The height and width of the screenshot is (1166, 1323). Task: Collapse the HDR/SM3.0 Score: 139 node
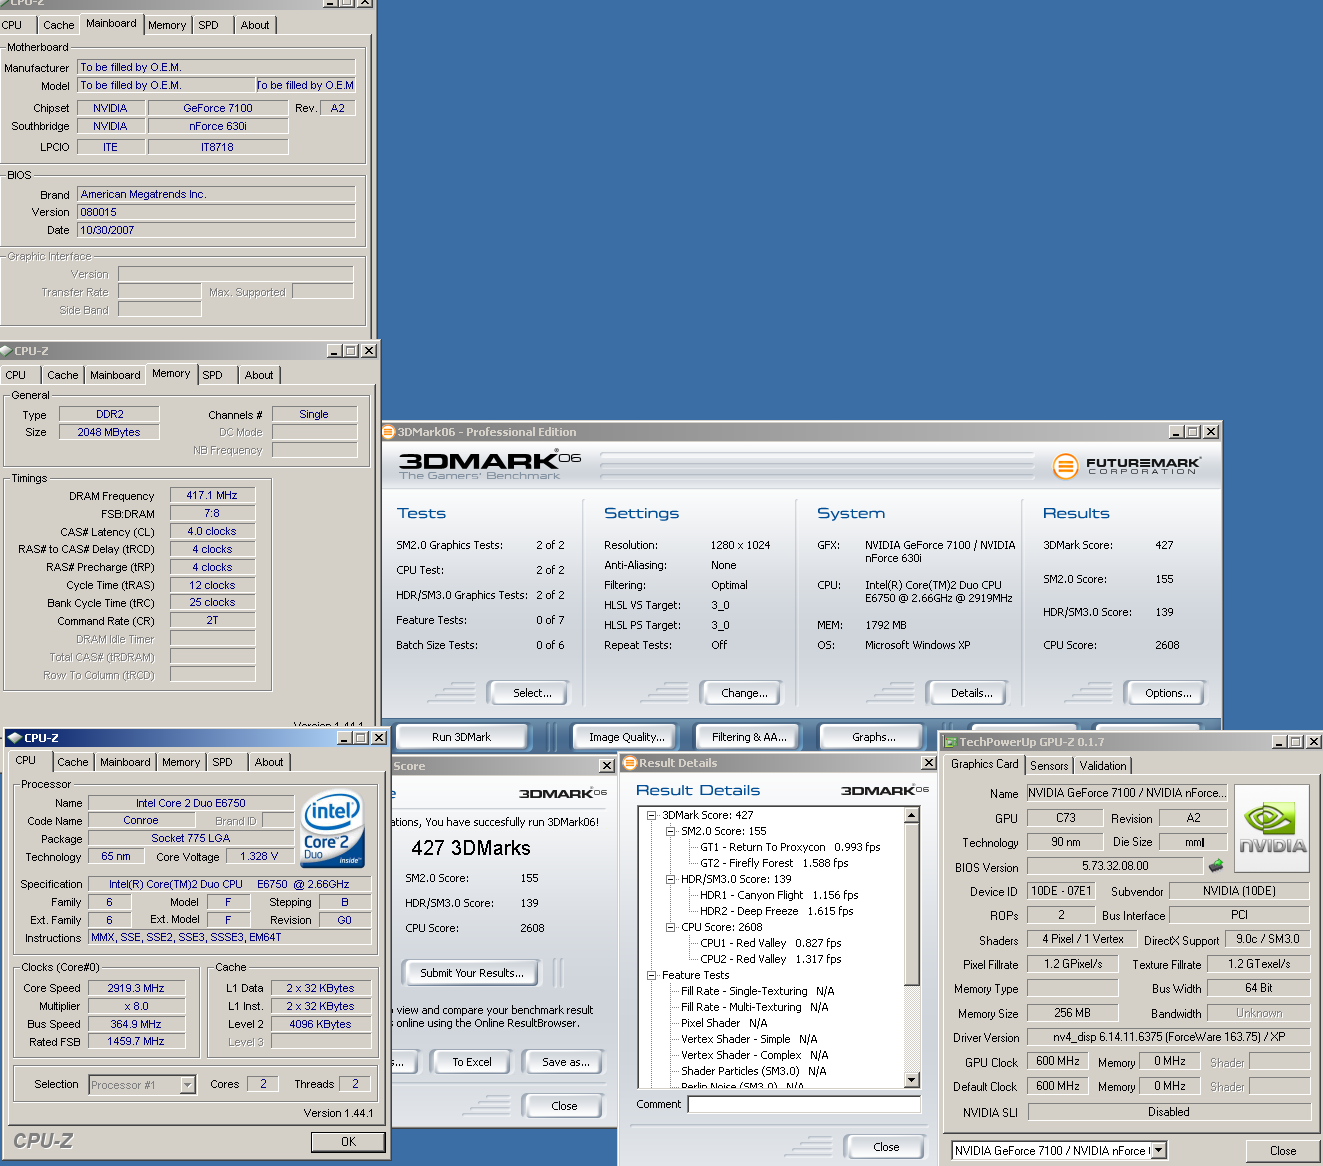(671, 879)
